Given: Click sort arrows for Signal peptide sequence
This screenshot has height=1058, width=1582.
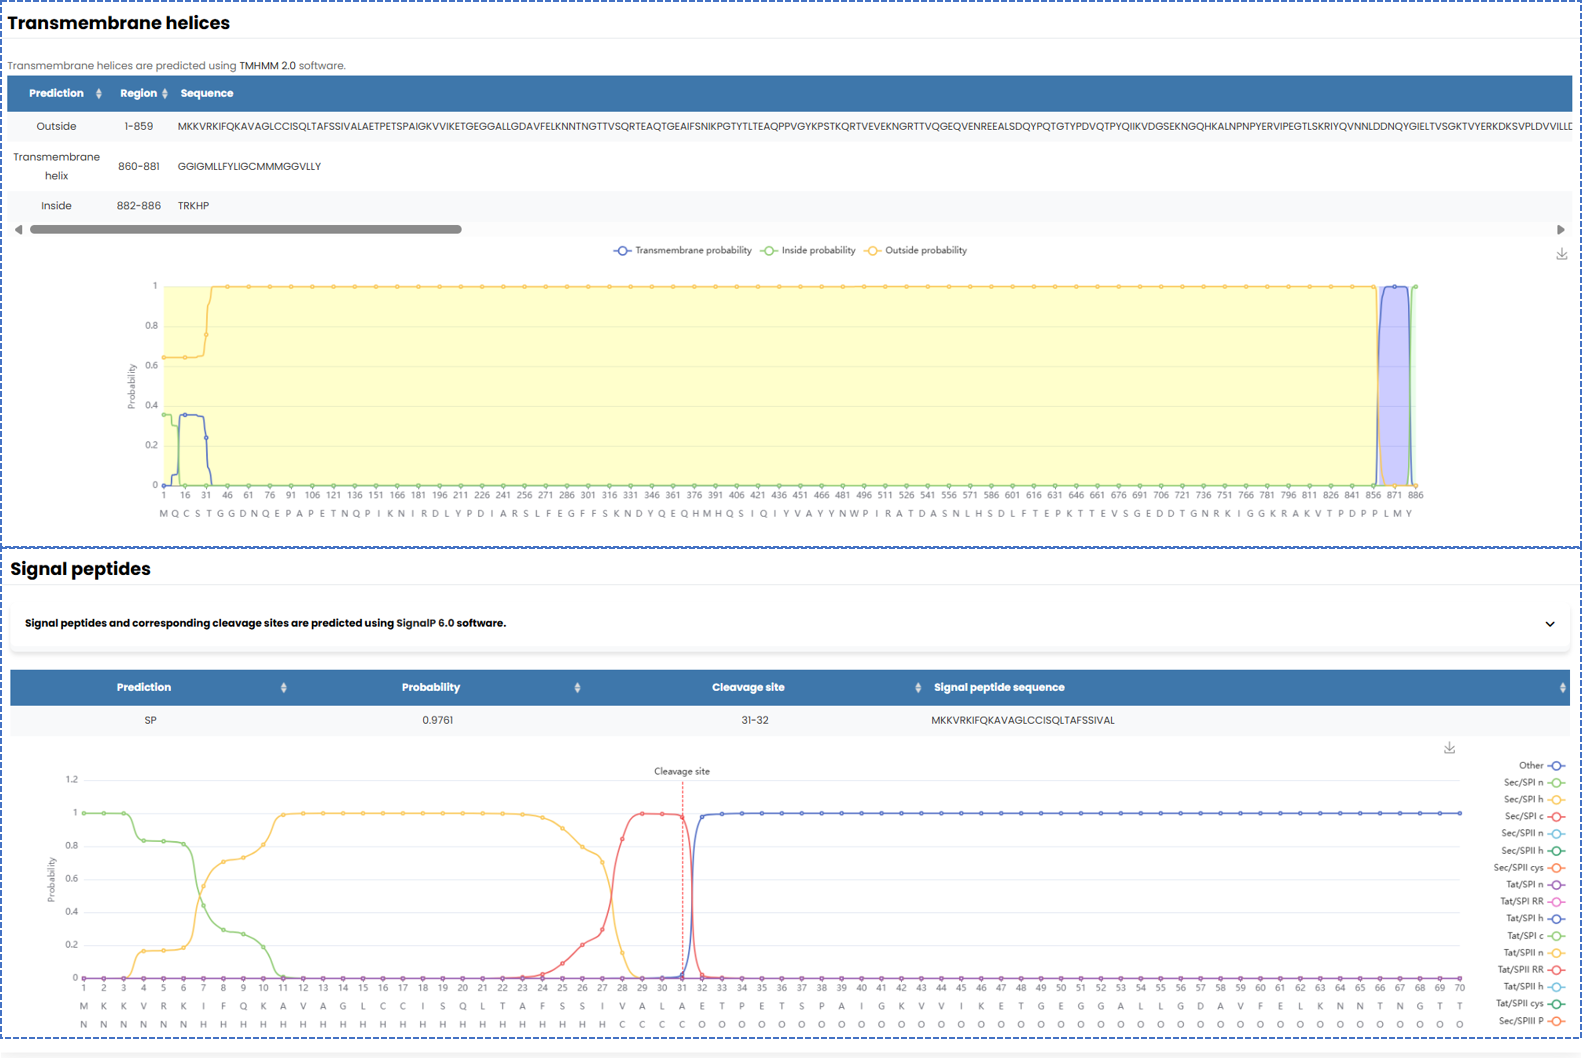Looking at the screenshot, I should click(x=1562, y=688).
